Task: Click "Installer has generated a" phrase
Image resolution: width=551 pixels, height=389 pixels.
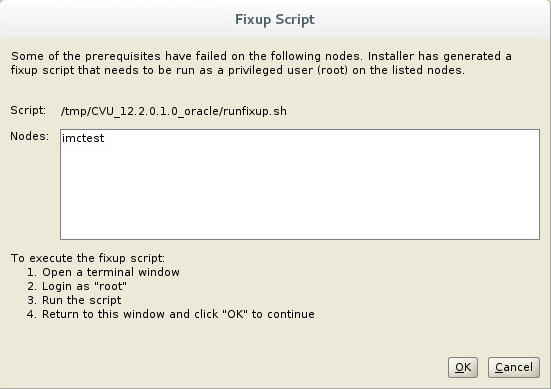Action: (x=440, y=56)
